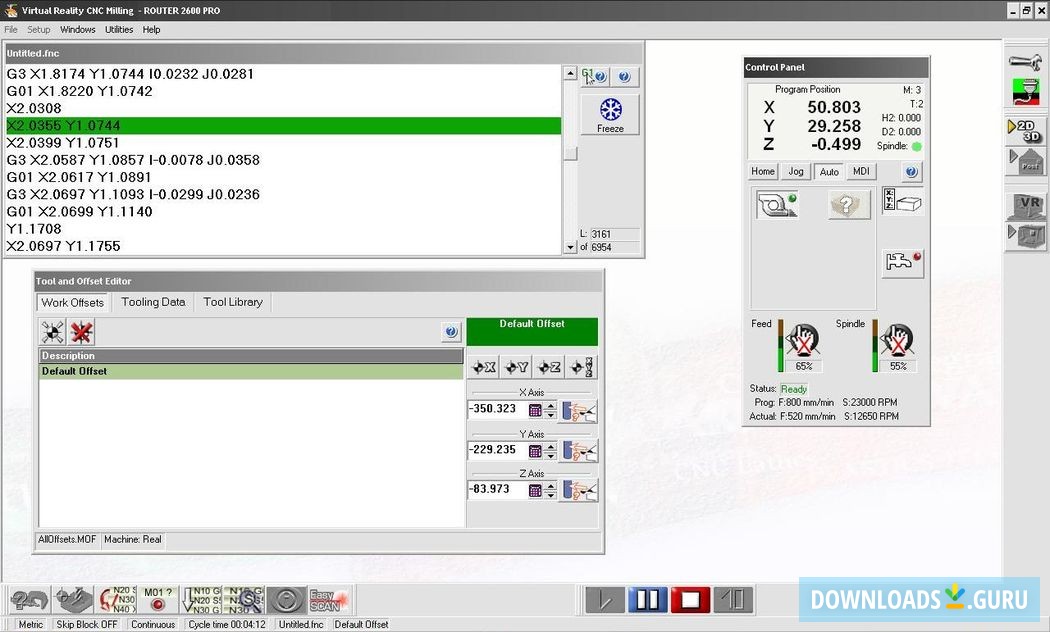This screenshot has height=632, width=1050.
Task: Click Y Axis offset value field
Action: tap(497, 451)
